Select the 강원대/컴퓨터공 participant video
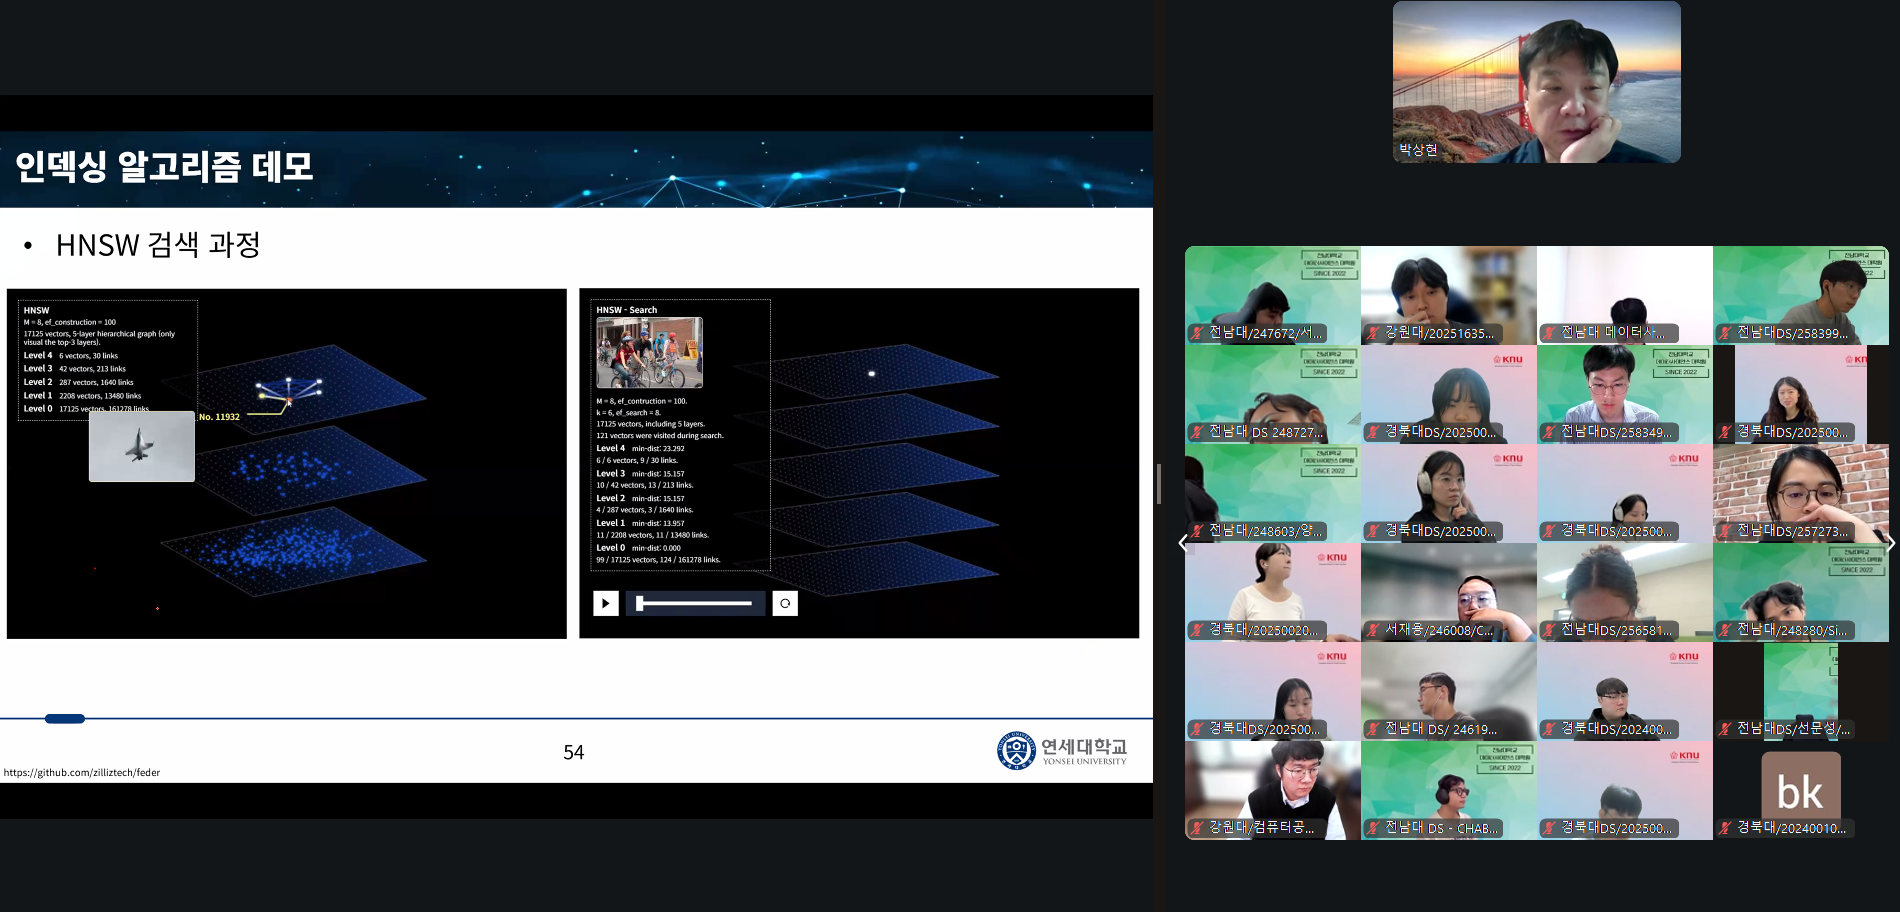Viewport: 1900px width, 912px height. tap(1272, 788)
